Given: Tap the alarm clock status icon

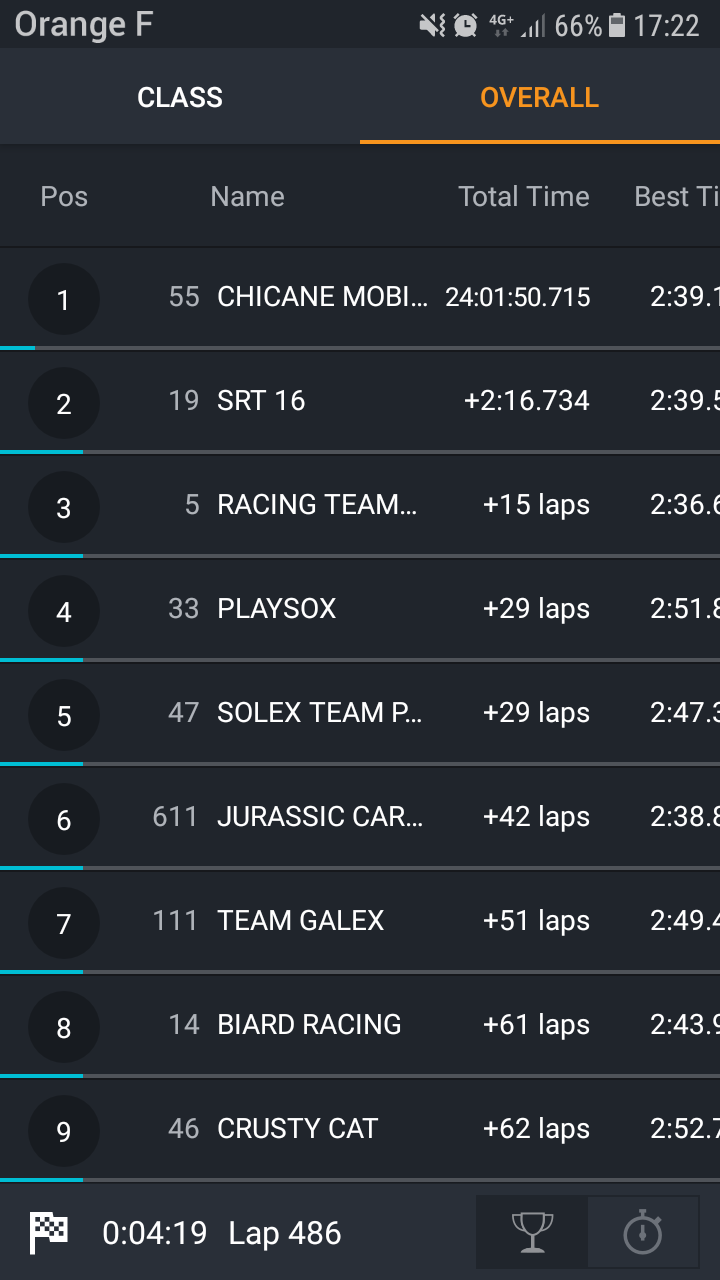Looking at the screenshot, I should click(x=465, y=25).
